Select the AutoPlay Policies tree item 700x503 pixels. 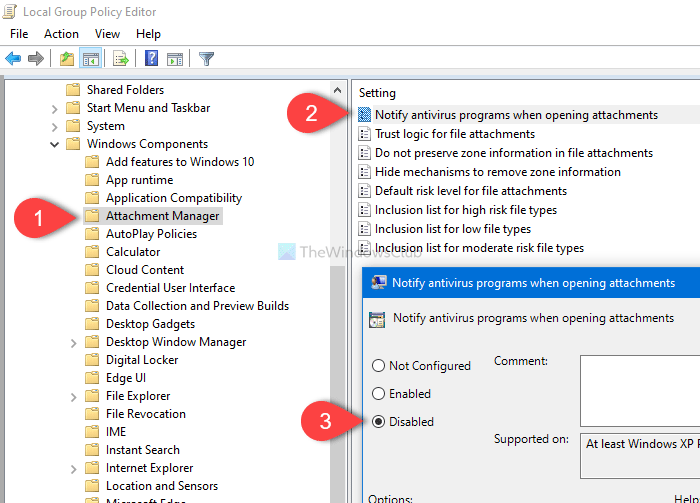click(151, 234)
